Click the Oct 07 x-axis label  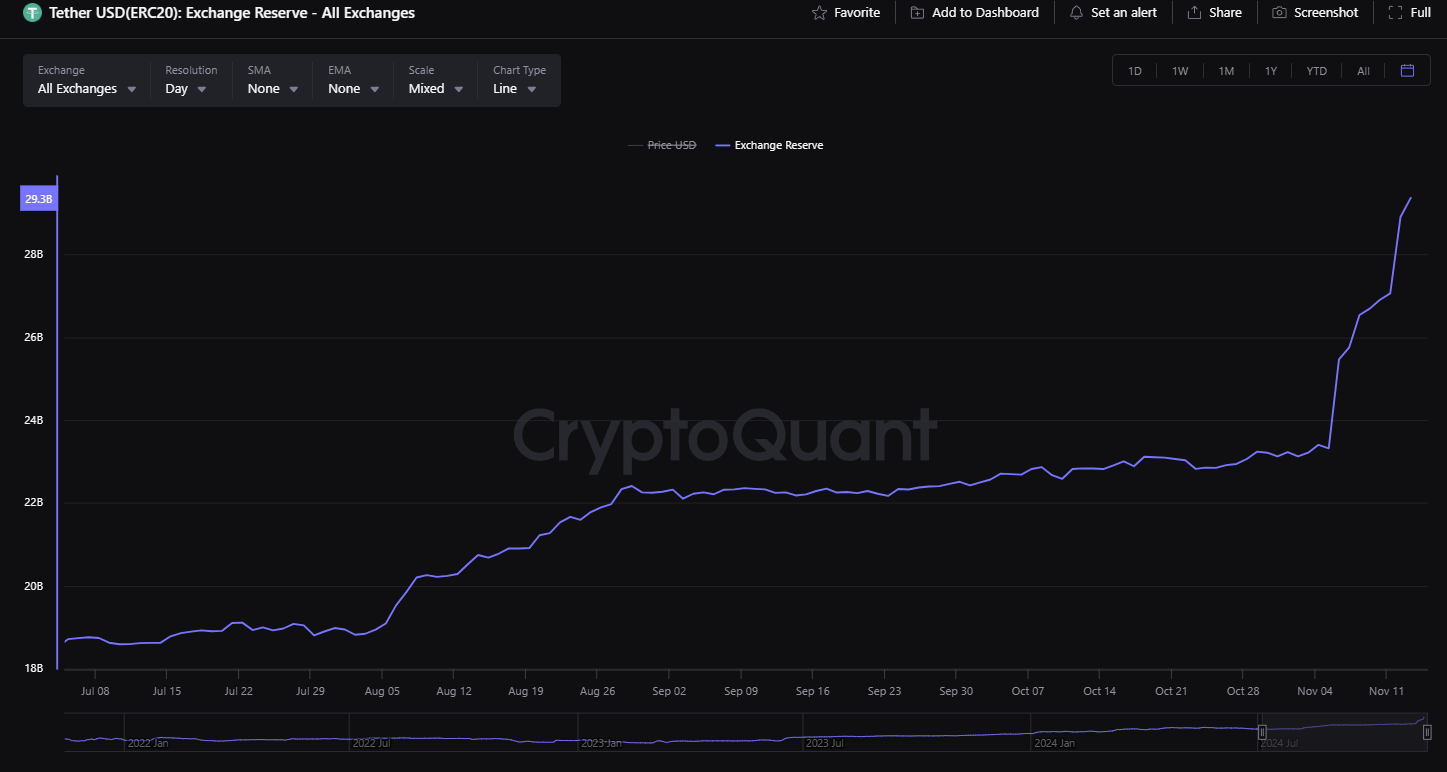[1027, 691]
